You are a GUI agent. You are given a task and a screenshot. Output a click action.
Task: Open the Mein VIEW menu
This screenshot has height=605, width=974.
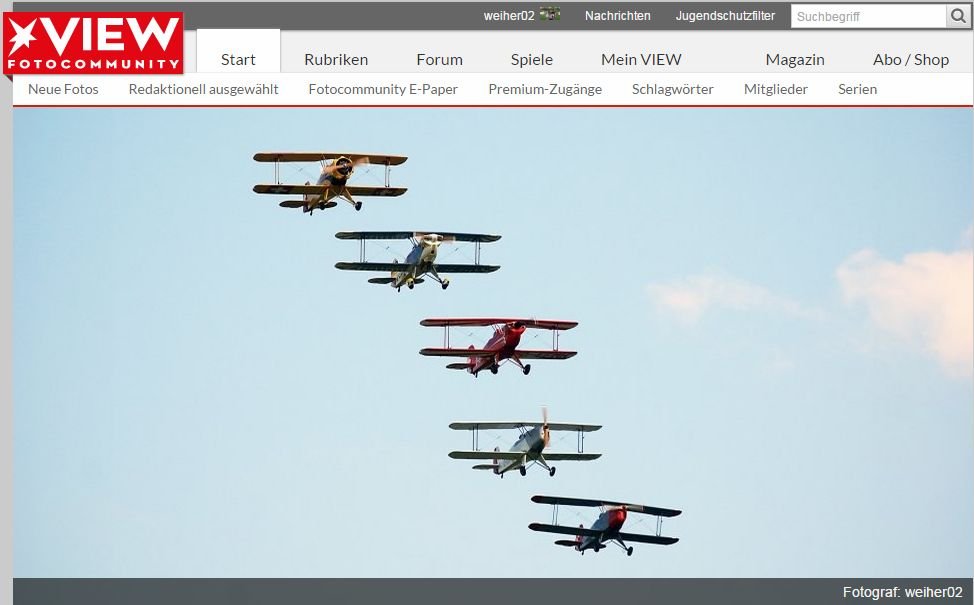coord(640,59)
